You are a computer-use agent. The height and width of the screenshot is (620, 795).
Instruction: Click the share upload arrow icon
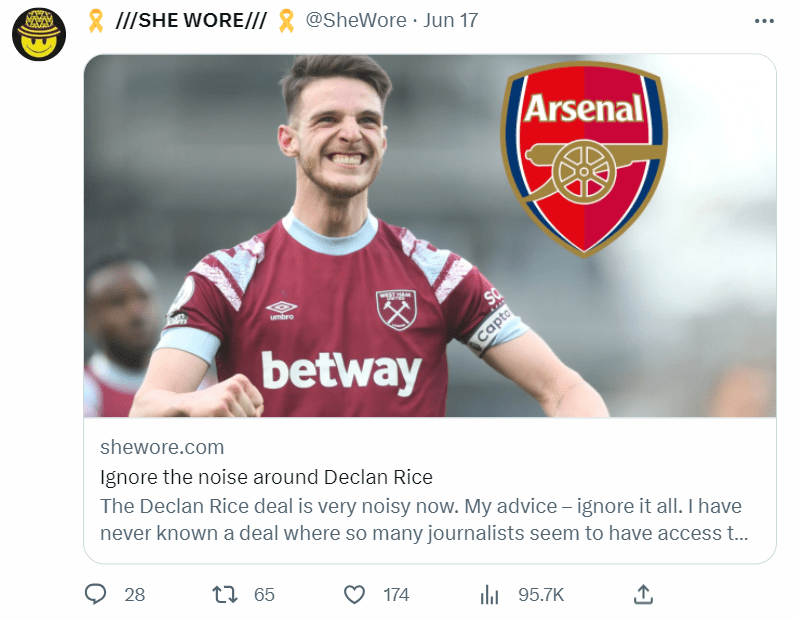[644, 594]
